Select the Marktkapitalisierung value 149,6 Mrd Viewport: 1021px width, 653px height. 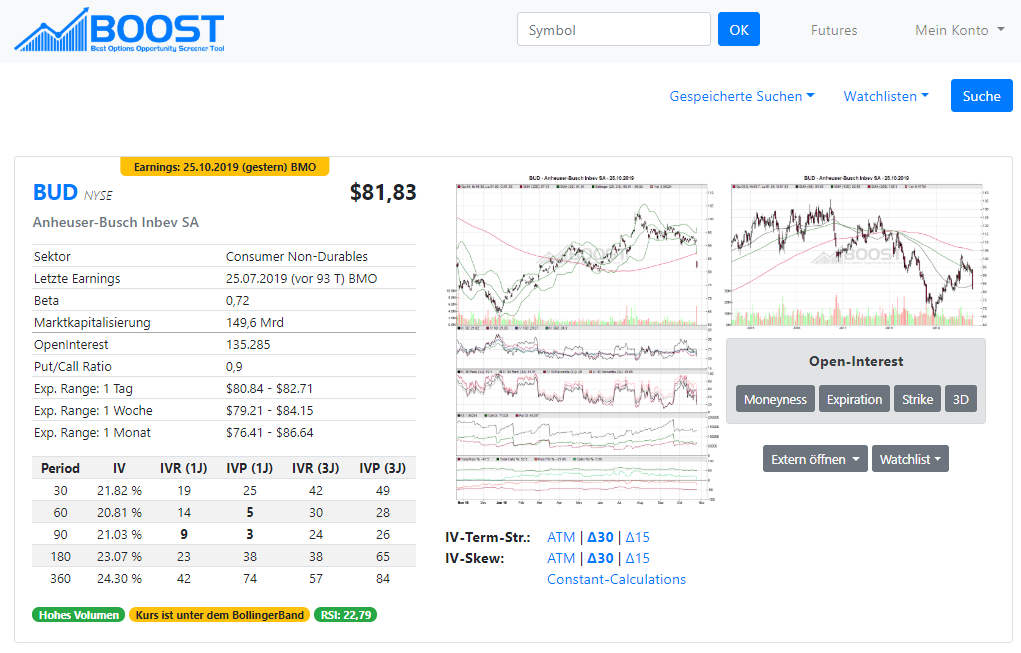tap(255, 322)
